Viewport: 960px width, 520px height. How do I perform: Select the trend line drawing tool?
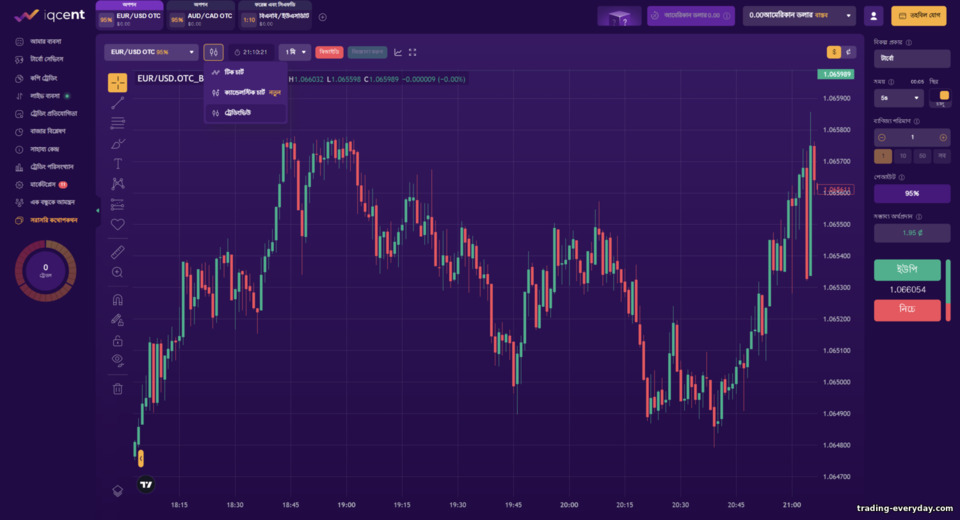pyautogui.click(x=118, y=103)
